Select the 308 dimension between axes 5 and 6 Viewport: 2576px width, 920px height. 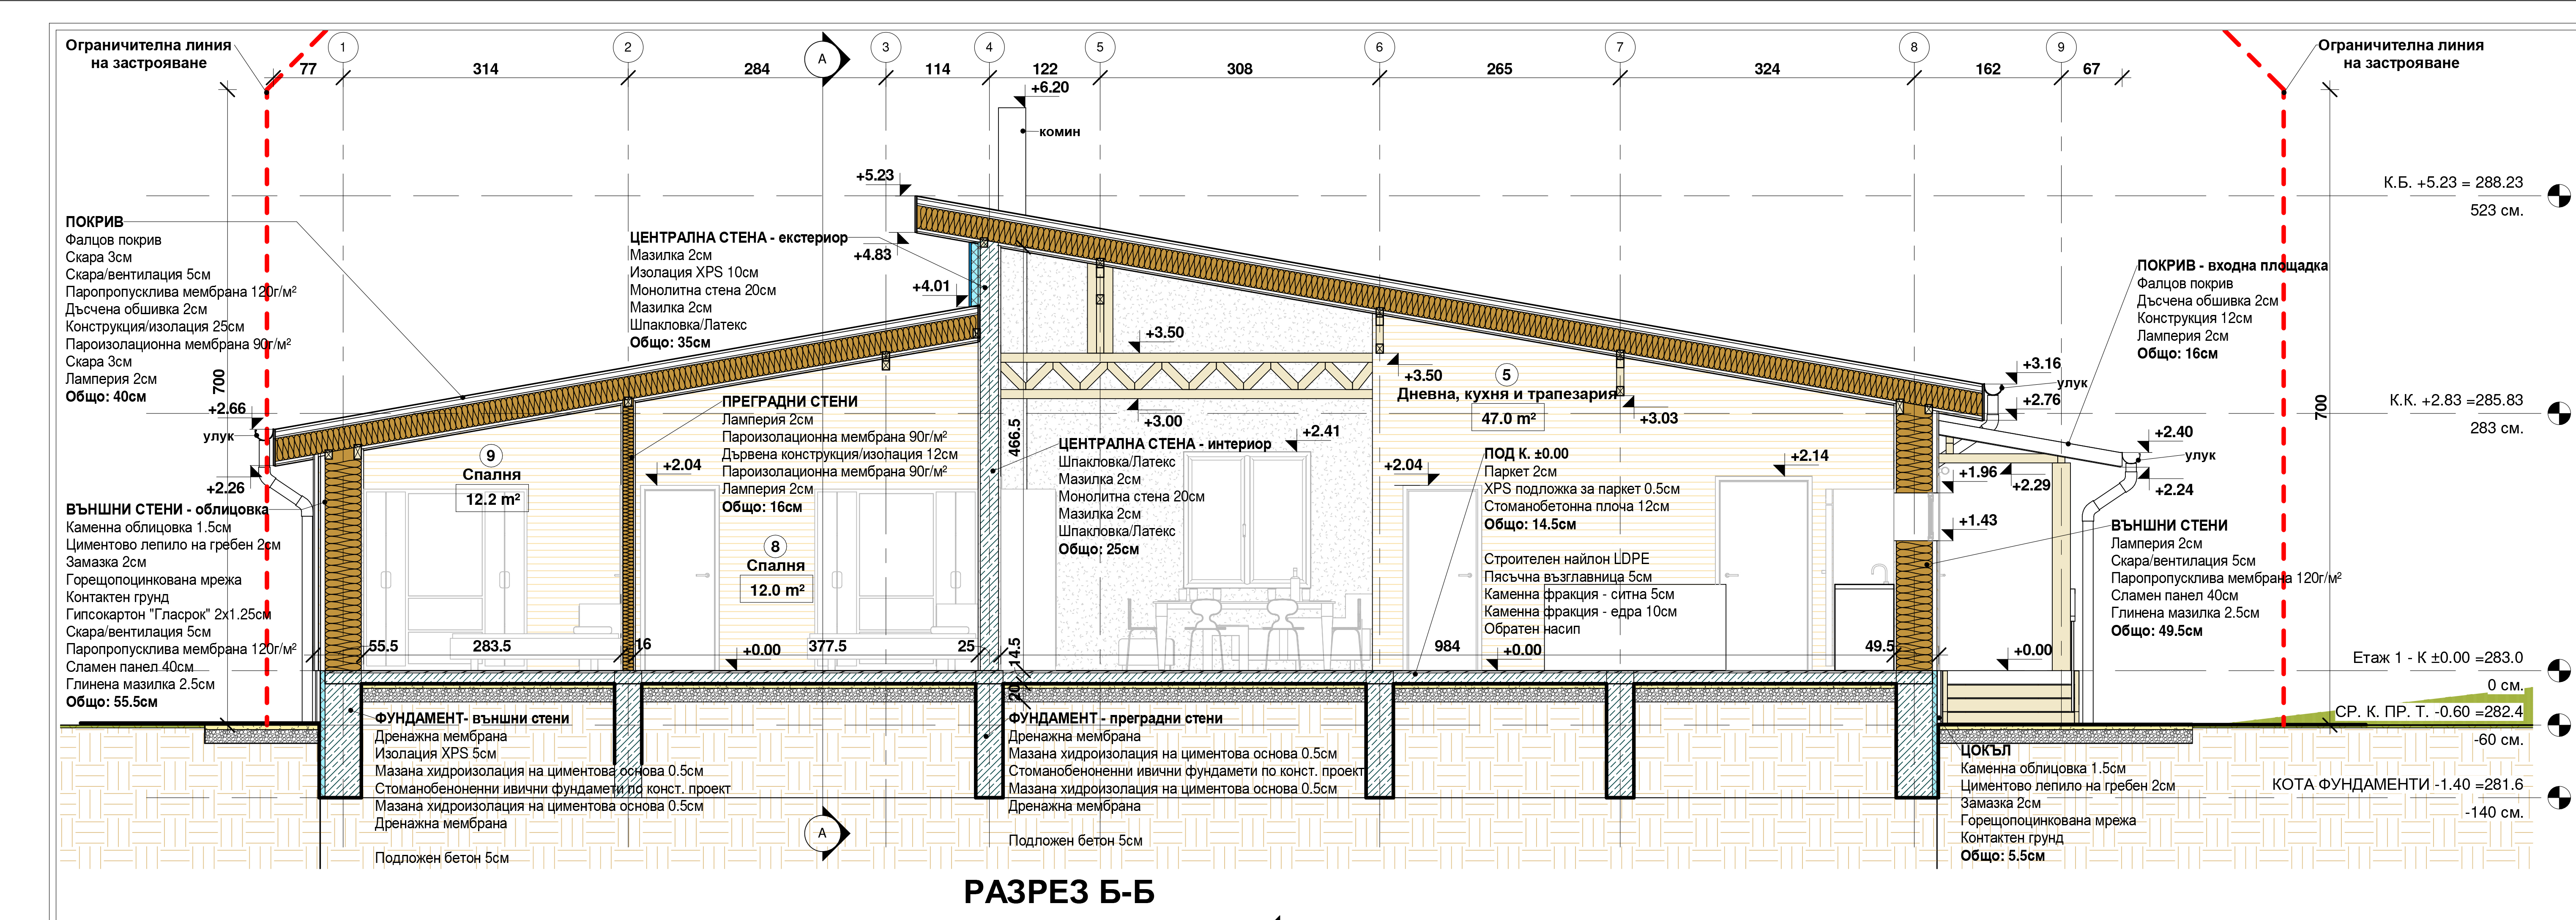click(x=1239, y=69)
